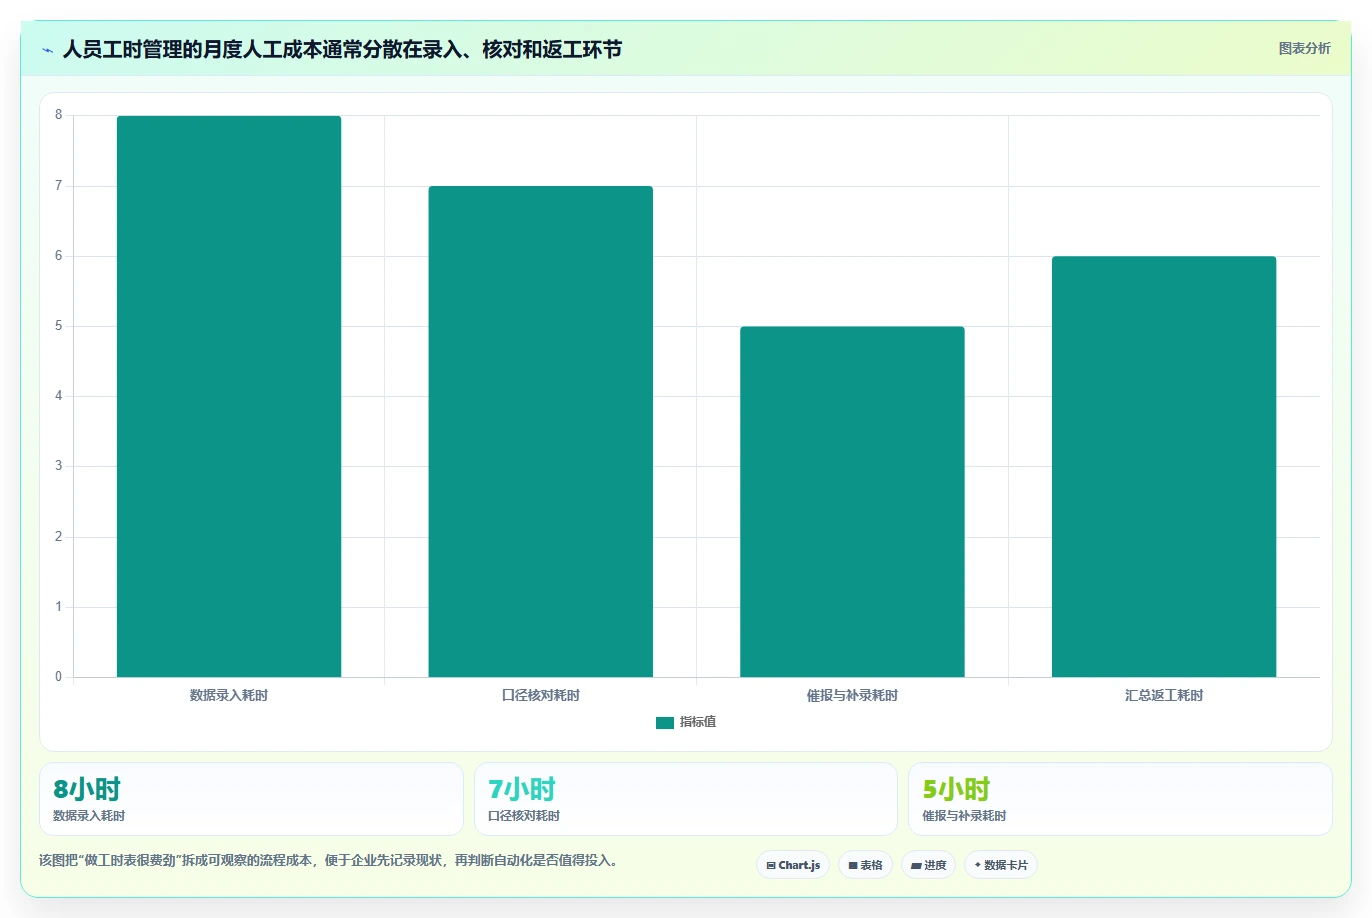Click the lightning icon beside the title

tap(47, 50)
